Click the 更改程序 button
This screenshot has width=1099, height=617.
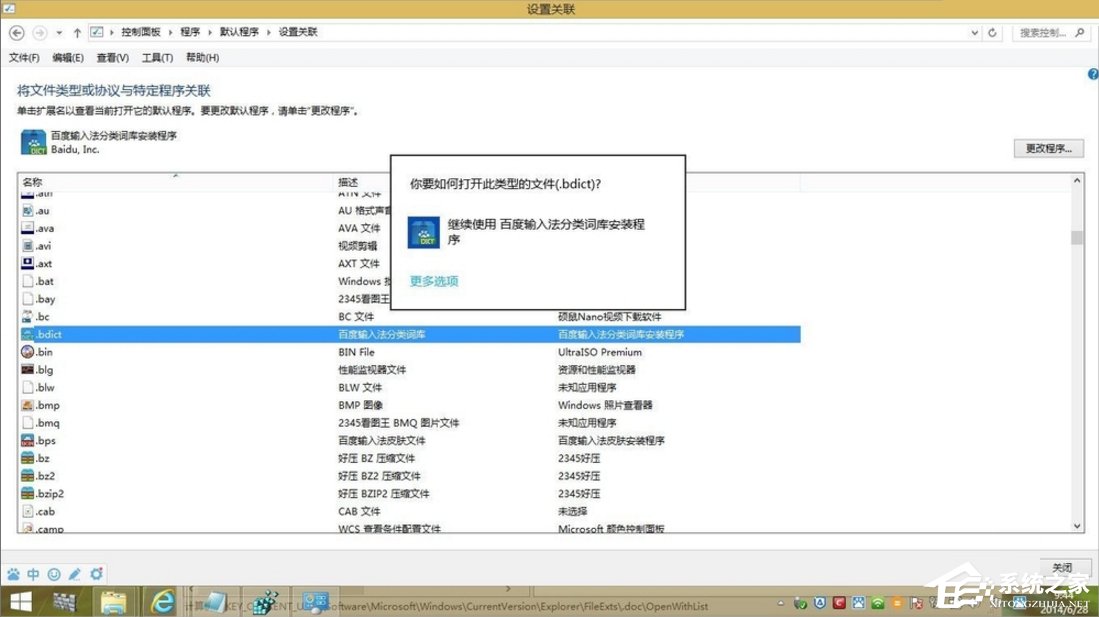tap(1047, 147)
